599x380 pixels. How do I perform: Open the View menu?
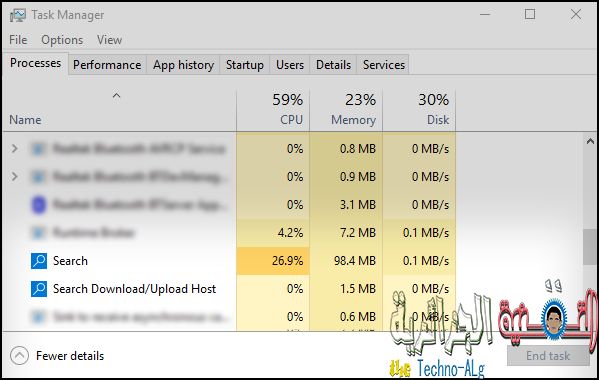coord(109,40)
